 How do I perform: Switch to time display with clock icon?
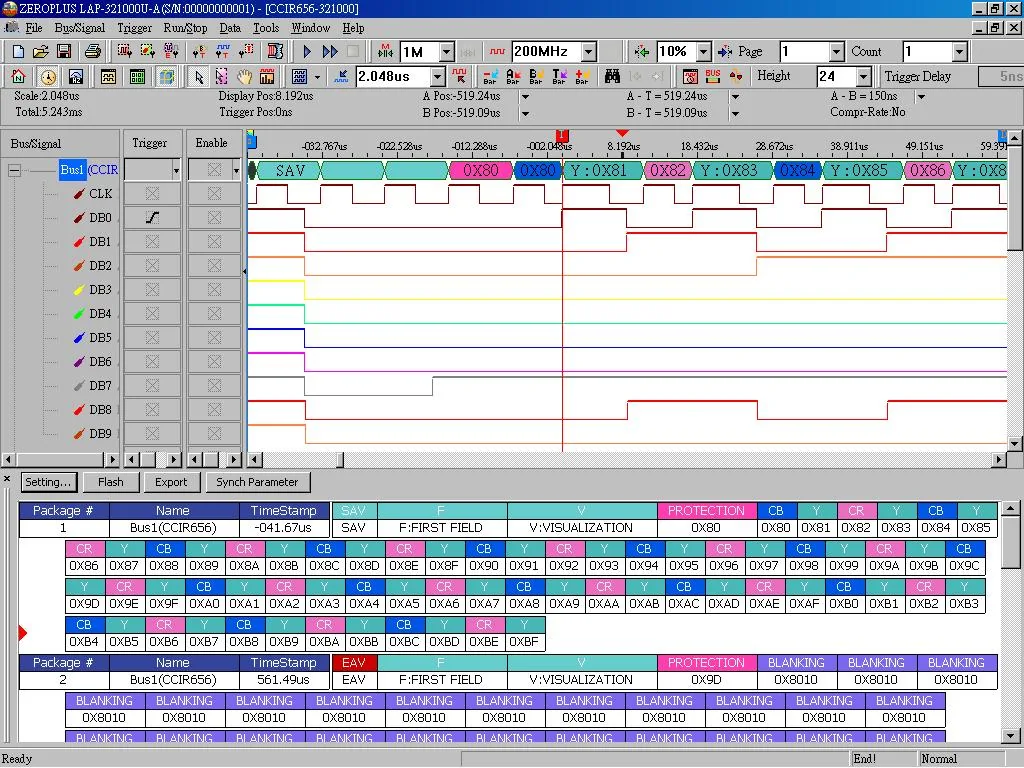48,76
